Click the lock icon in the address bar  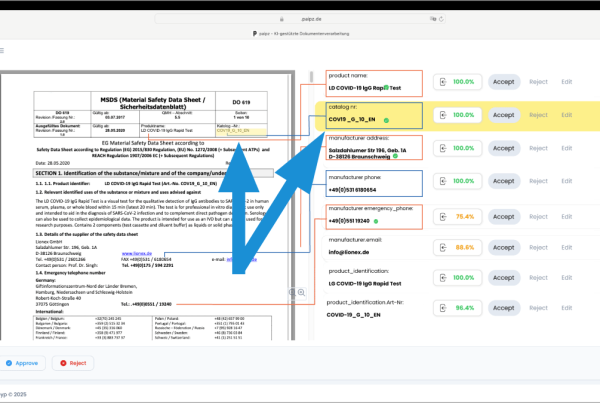282,19
